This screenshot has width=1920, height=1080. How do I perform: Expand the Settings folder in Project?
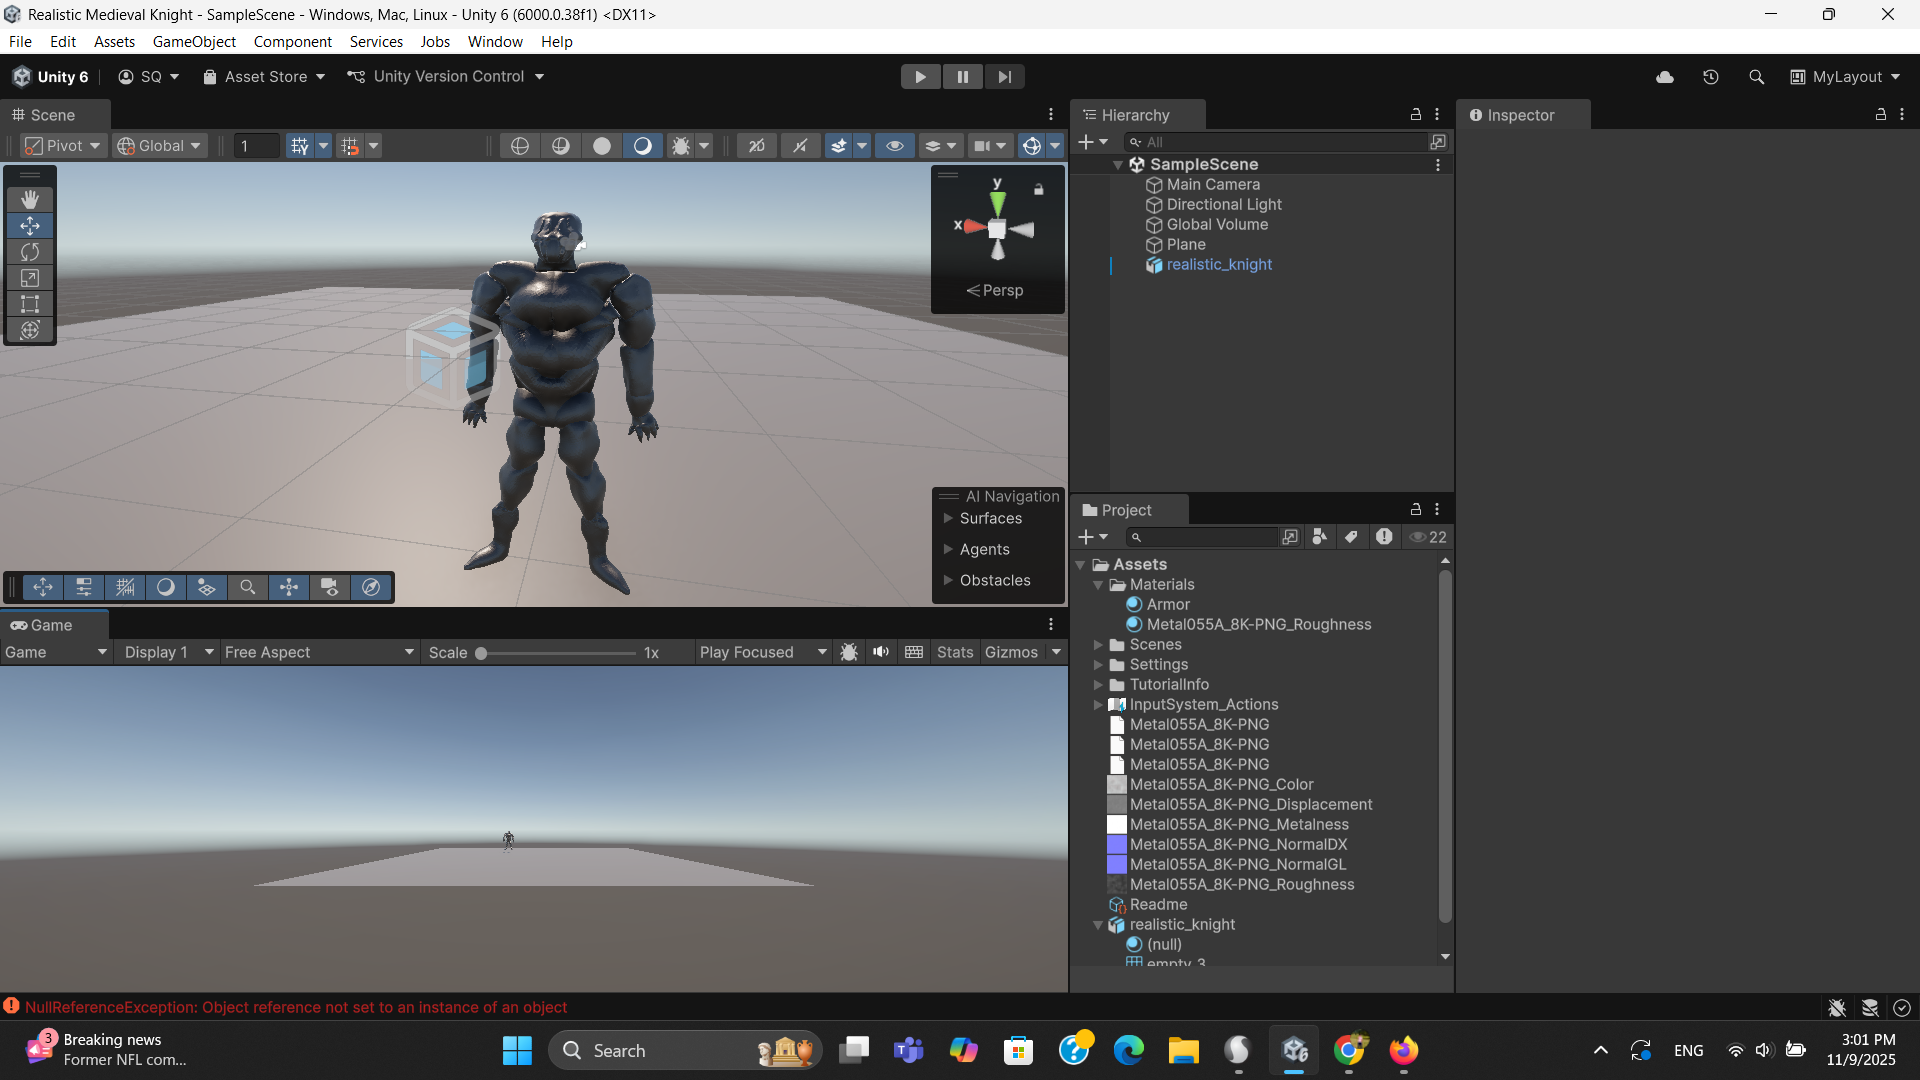click(1098, 665)
